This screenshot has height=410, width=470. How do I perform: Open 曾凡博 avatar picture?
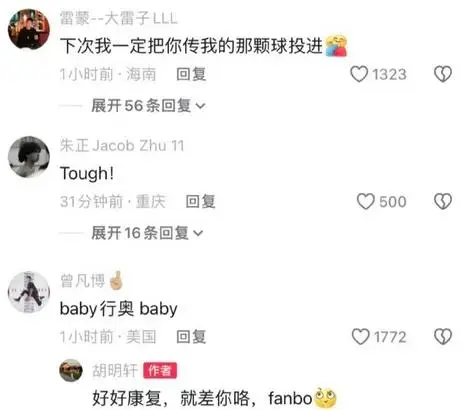(x=29, y=292)
